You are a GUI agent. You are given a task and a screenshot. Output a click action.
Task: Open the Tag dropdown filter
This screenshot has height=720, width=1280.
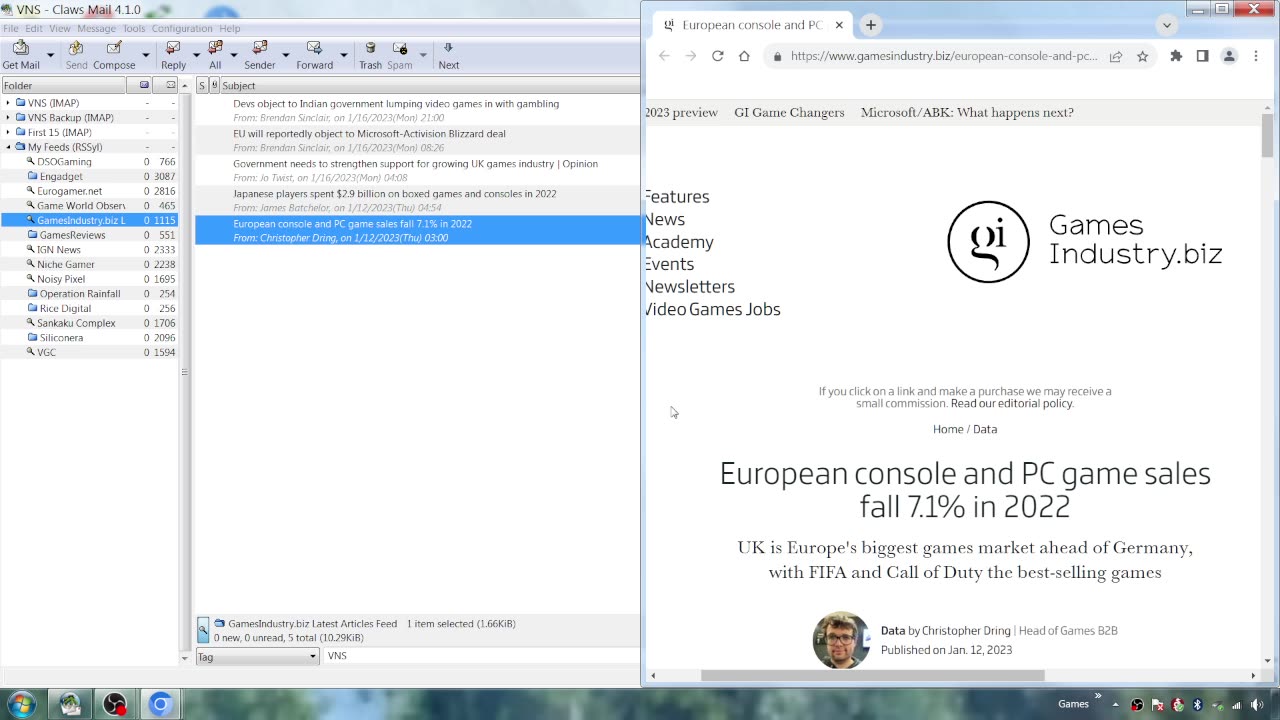click(258, 656)
